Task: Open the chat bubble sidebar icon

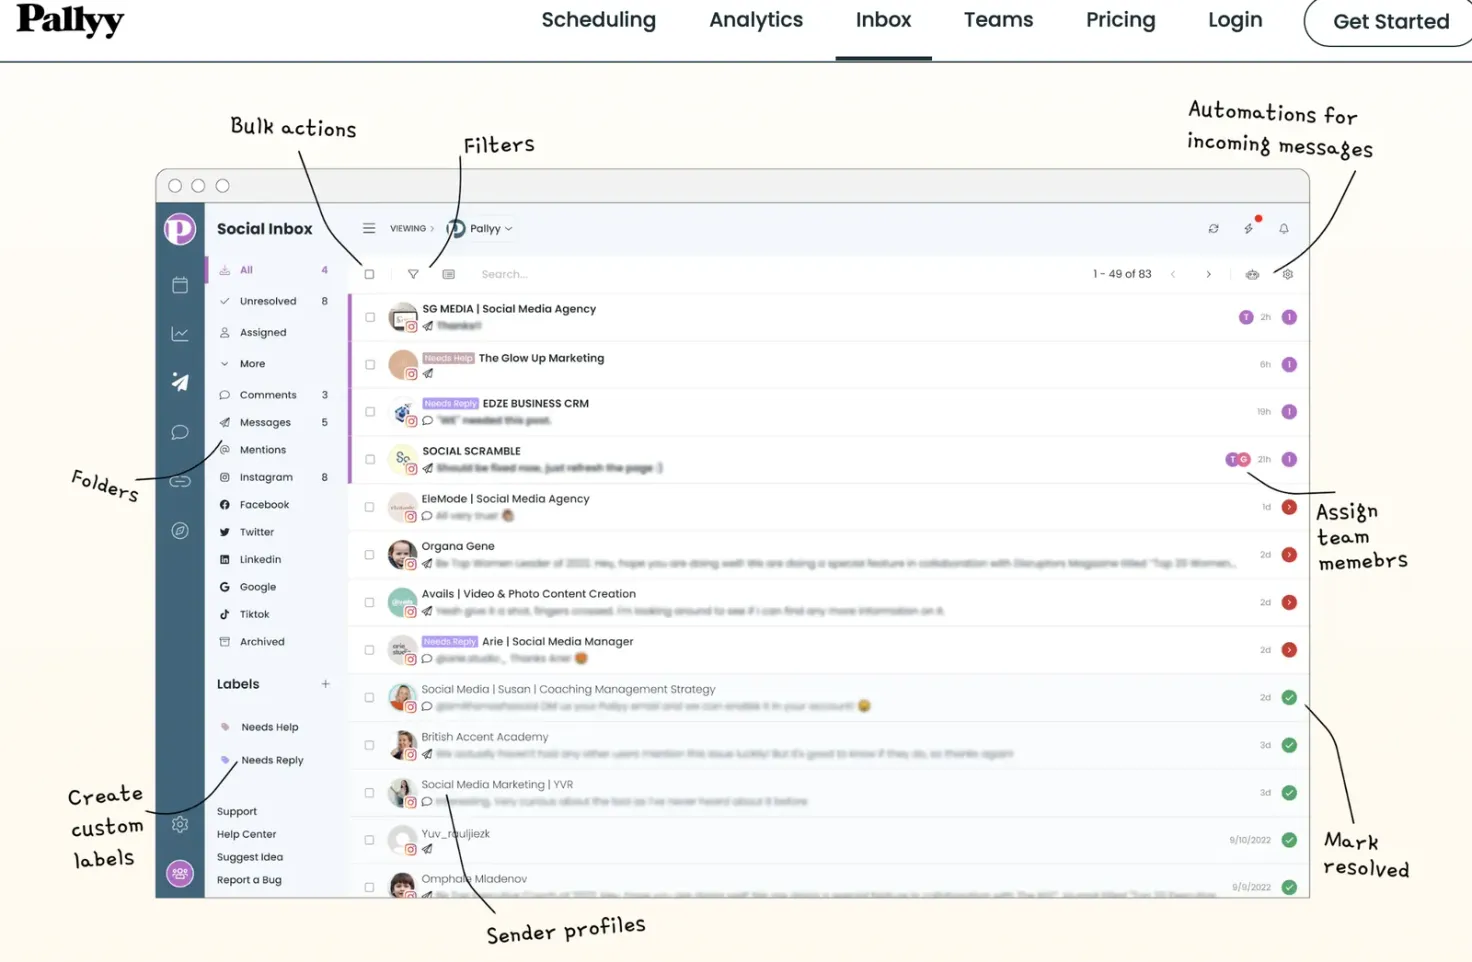Action: click(180, 432)
